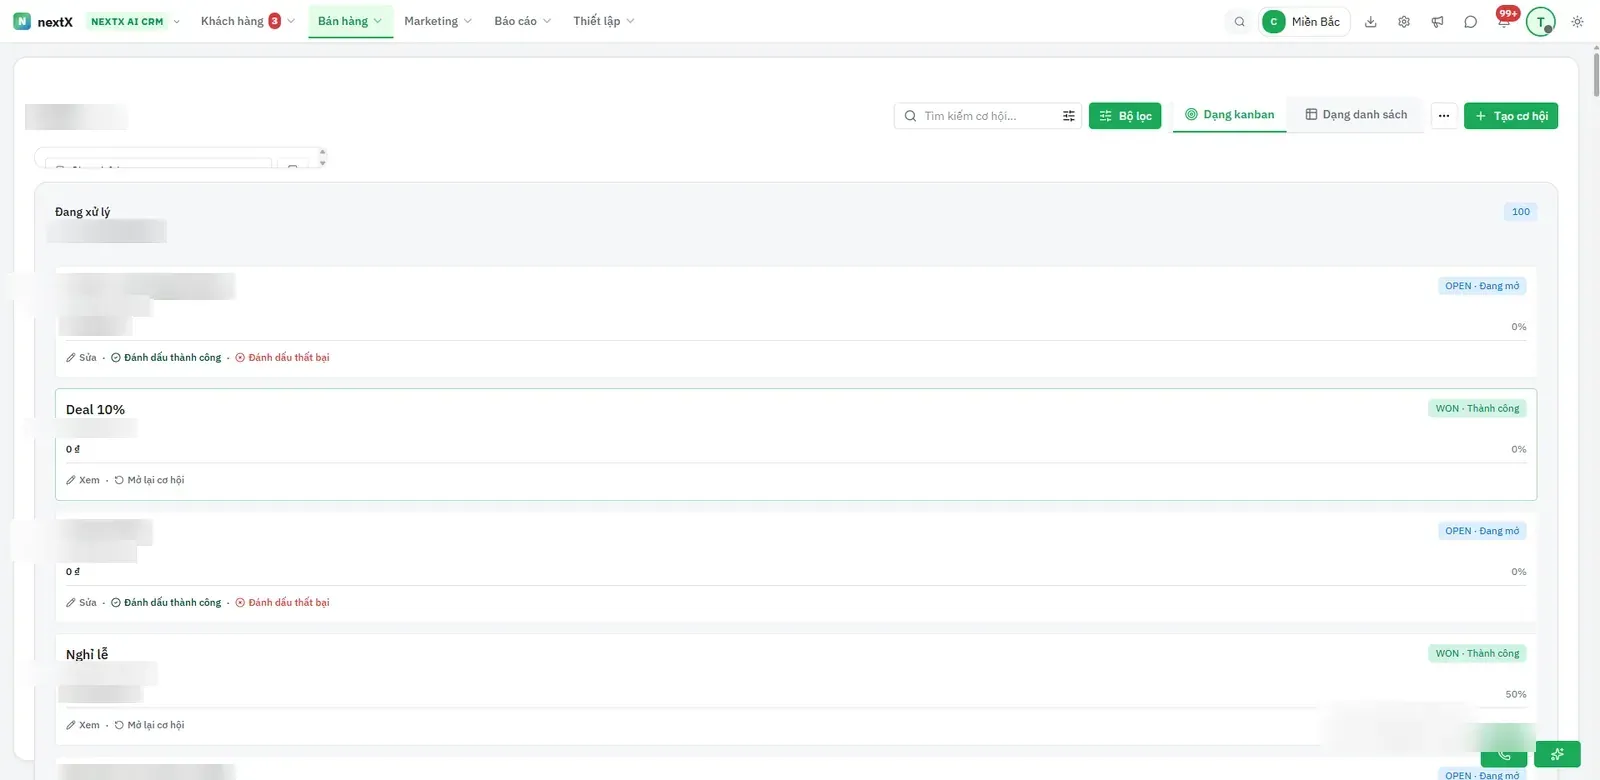The image size is (1600, 780).
Task: Expand the NEXTX AI CRM workspace switcher
Action: point(134,22)
